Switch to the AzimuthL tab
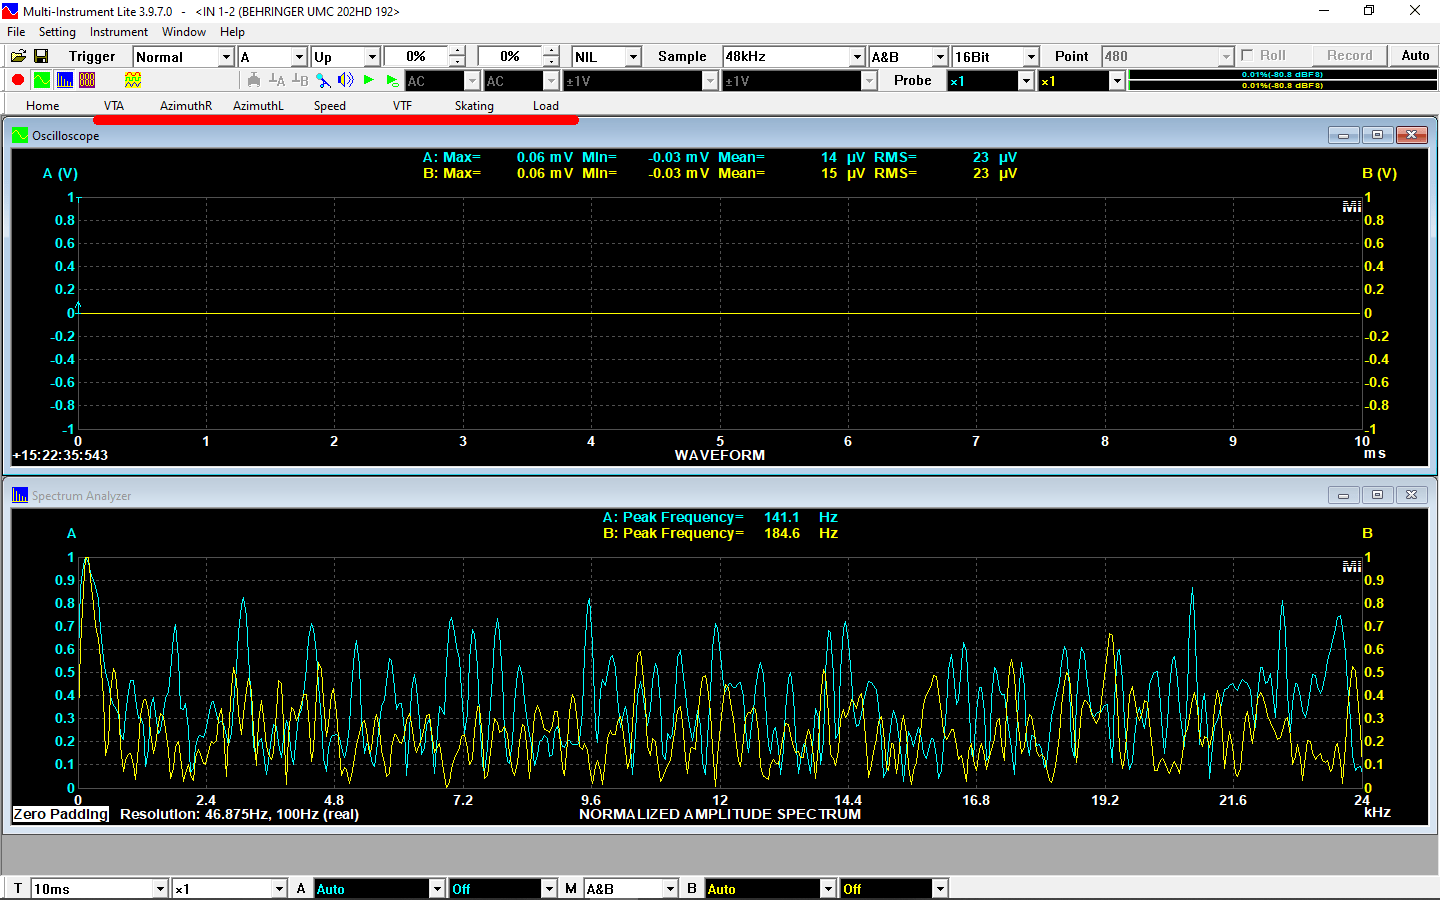The image size is (1440, 900). point(258,105)
